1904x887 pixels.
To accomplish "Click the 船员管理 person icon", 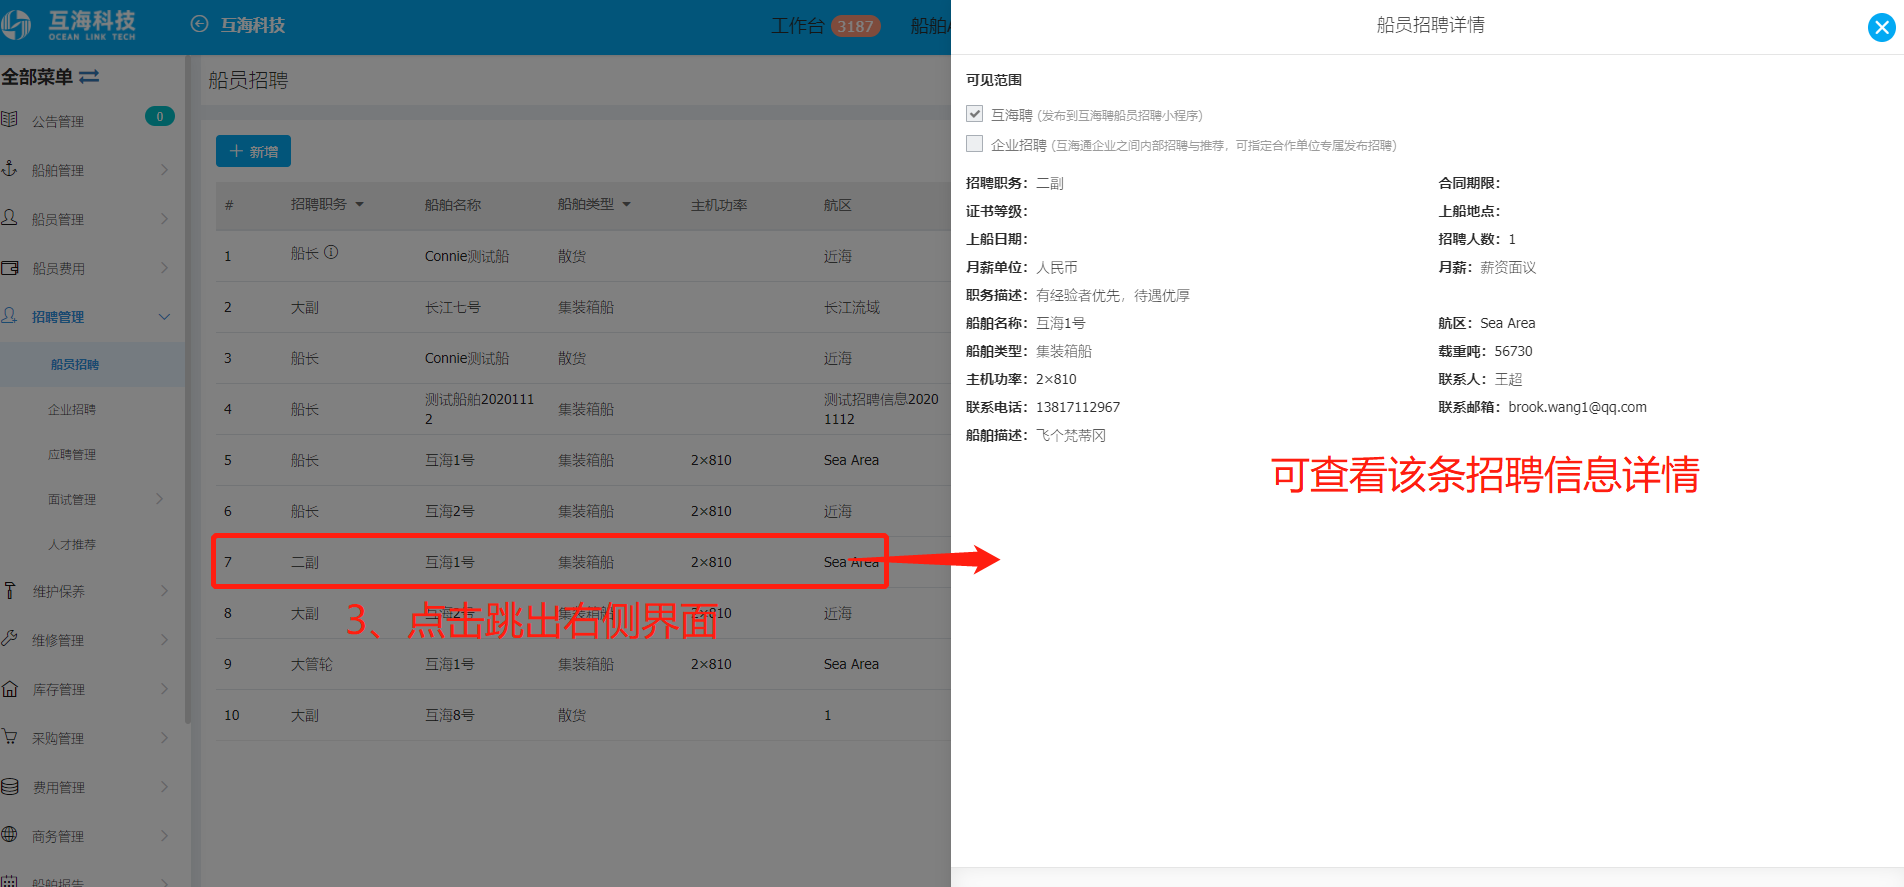I will [10, 218].
